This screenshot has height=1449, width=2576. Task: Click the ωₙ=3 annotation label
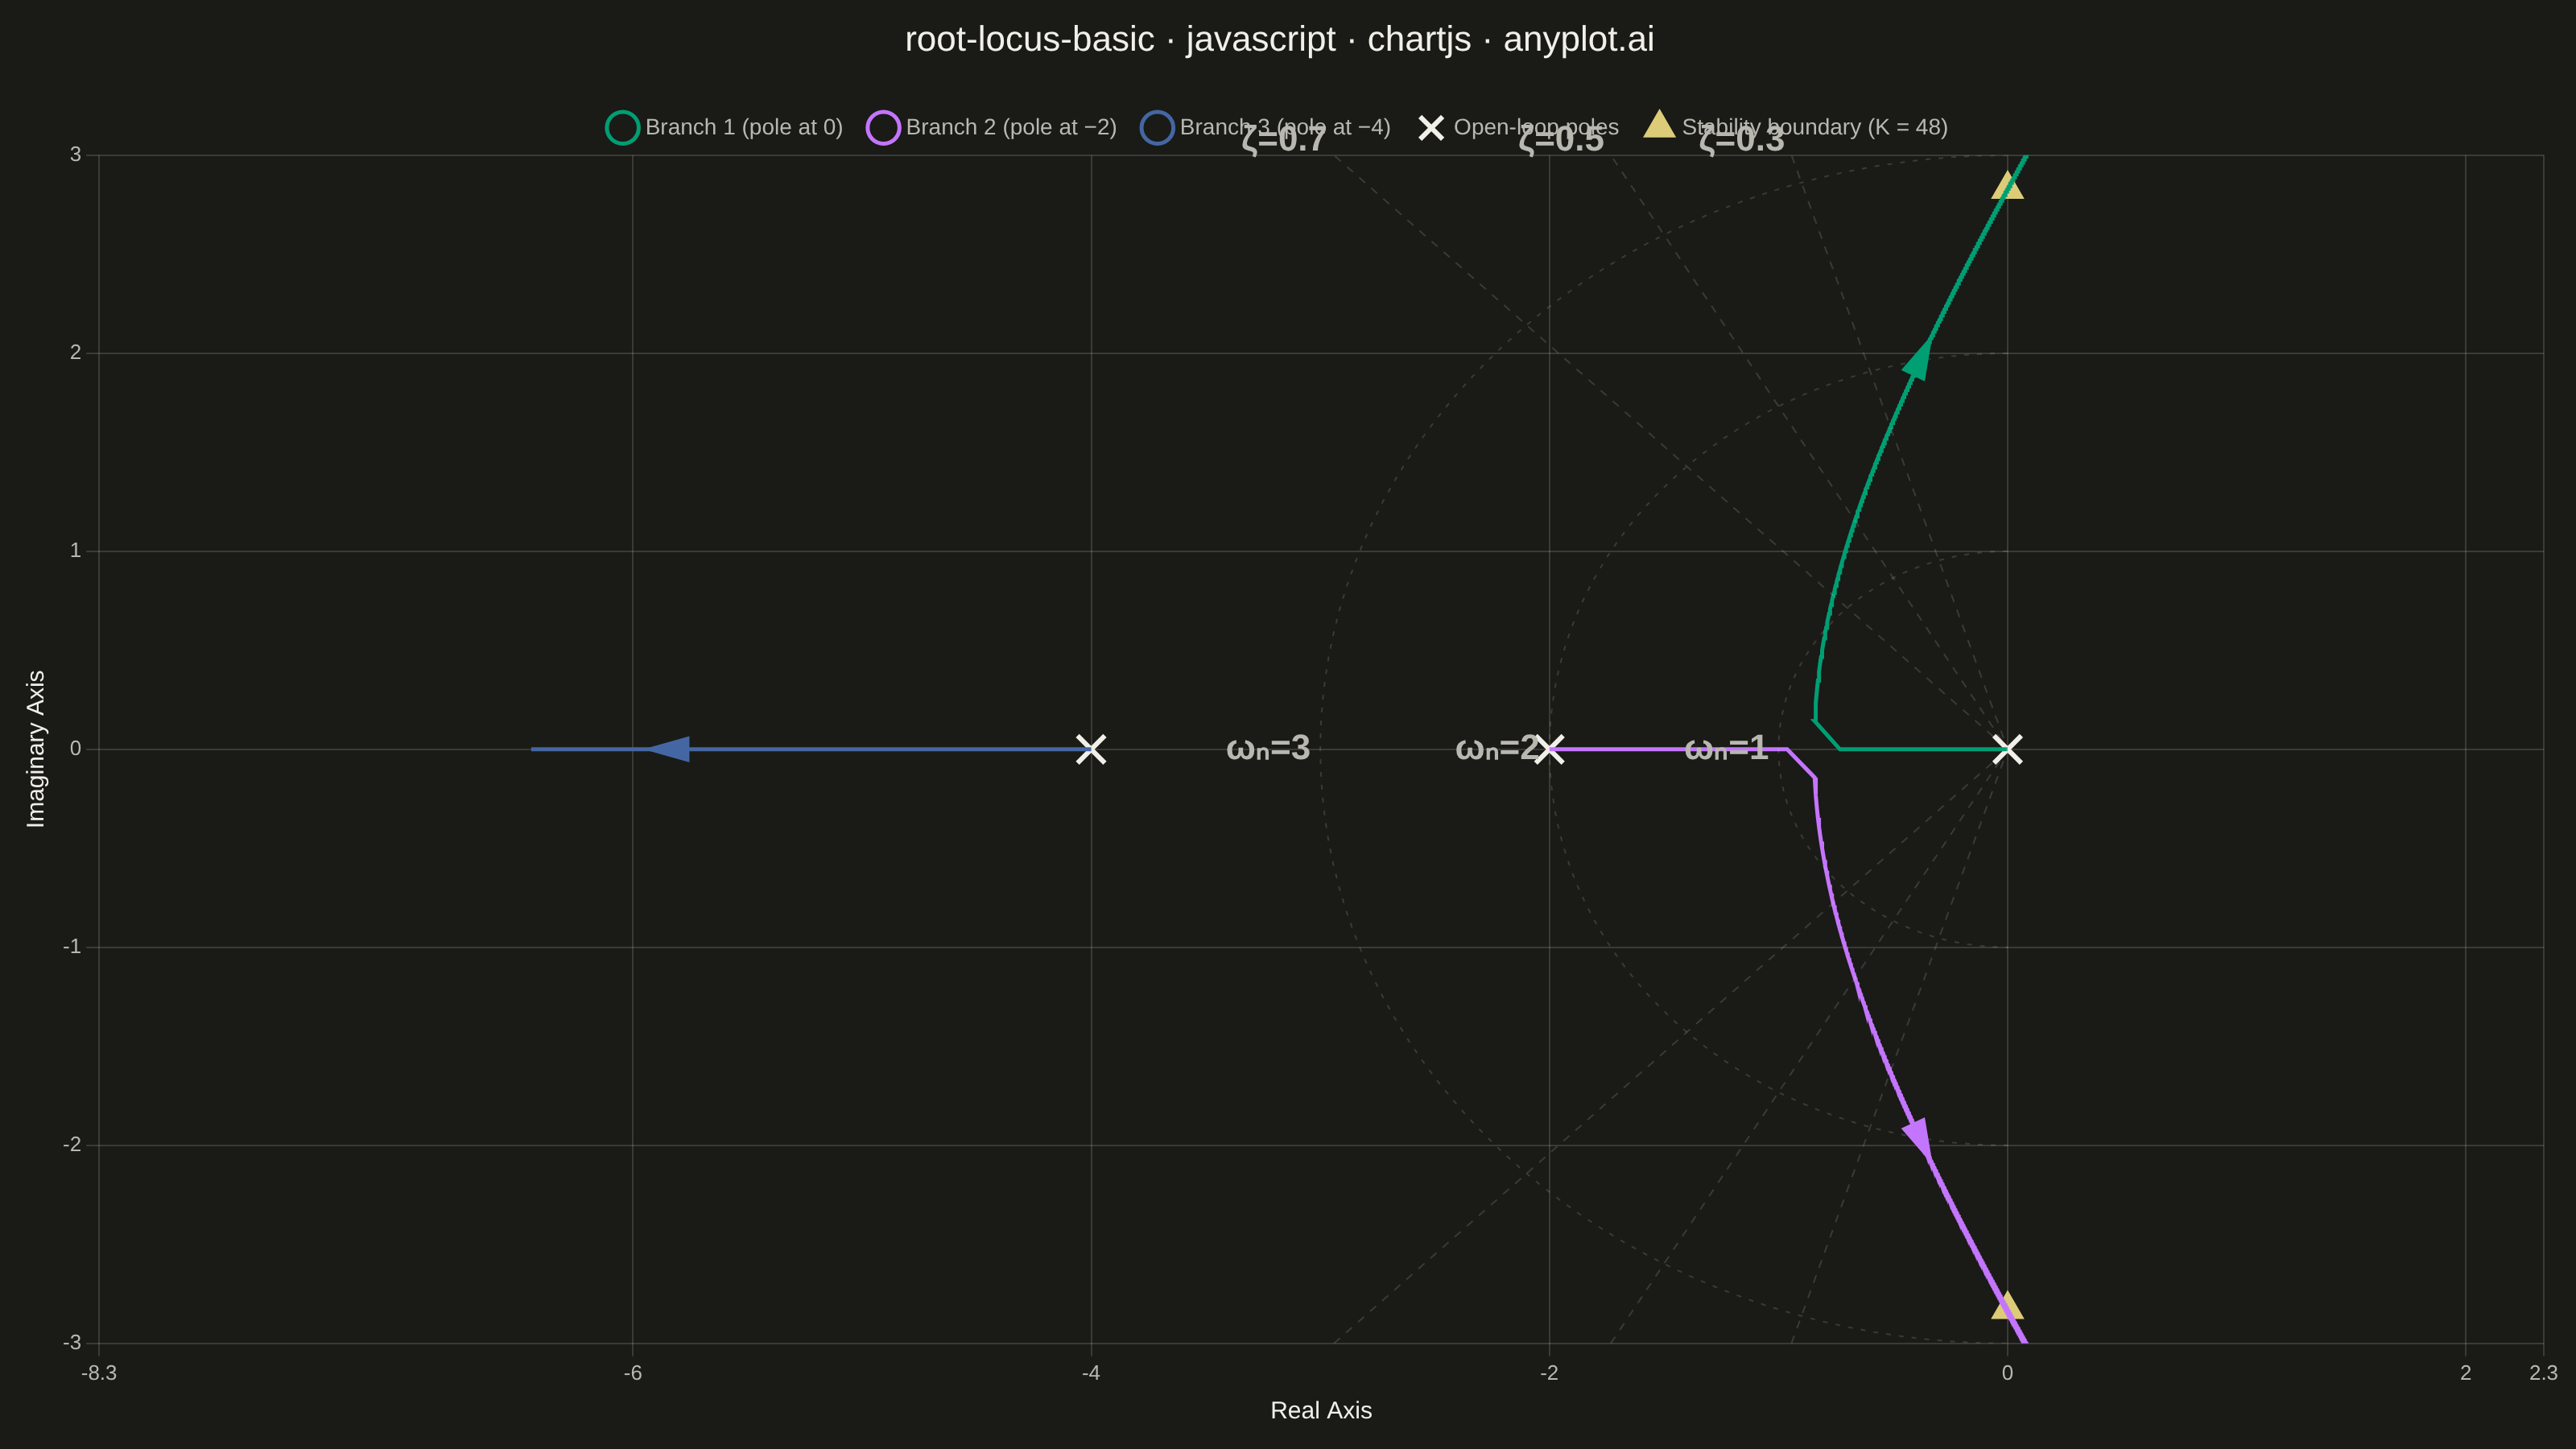[1268, 748]
